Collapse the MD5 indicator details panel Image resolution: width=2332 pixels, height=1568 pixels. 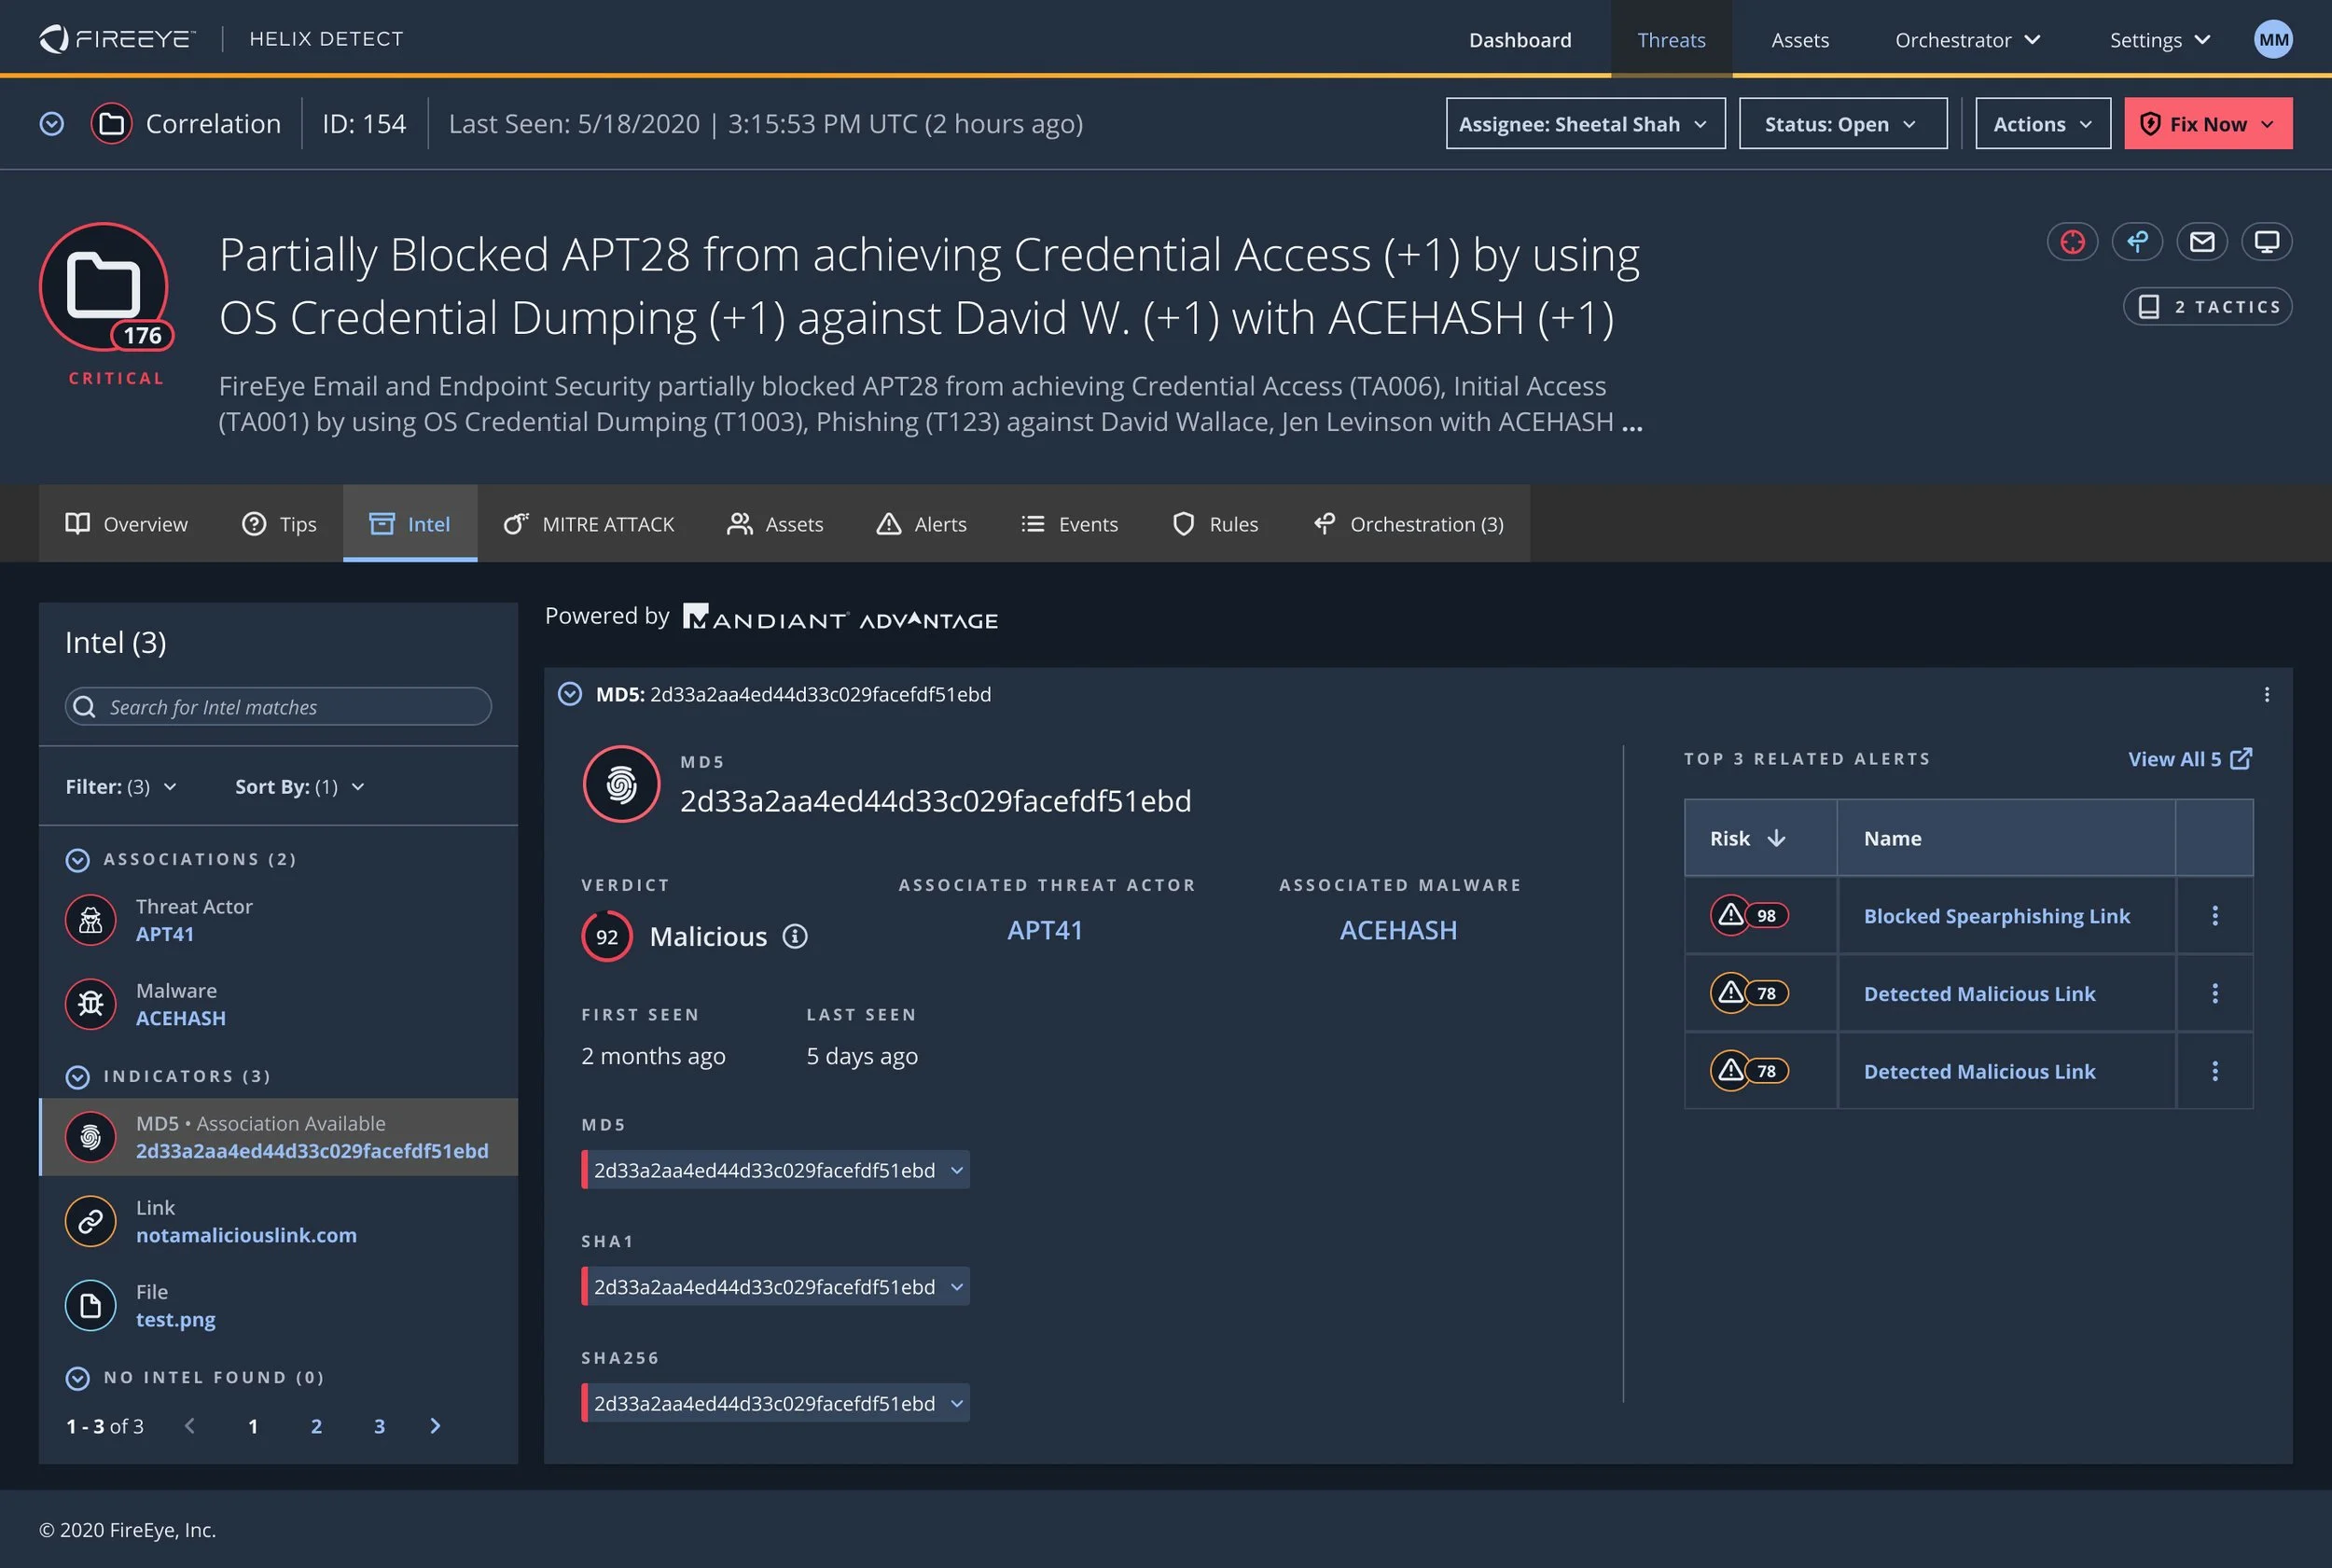coord(571,694)
